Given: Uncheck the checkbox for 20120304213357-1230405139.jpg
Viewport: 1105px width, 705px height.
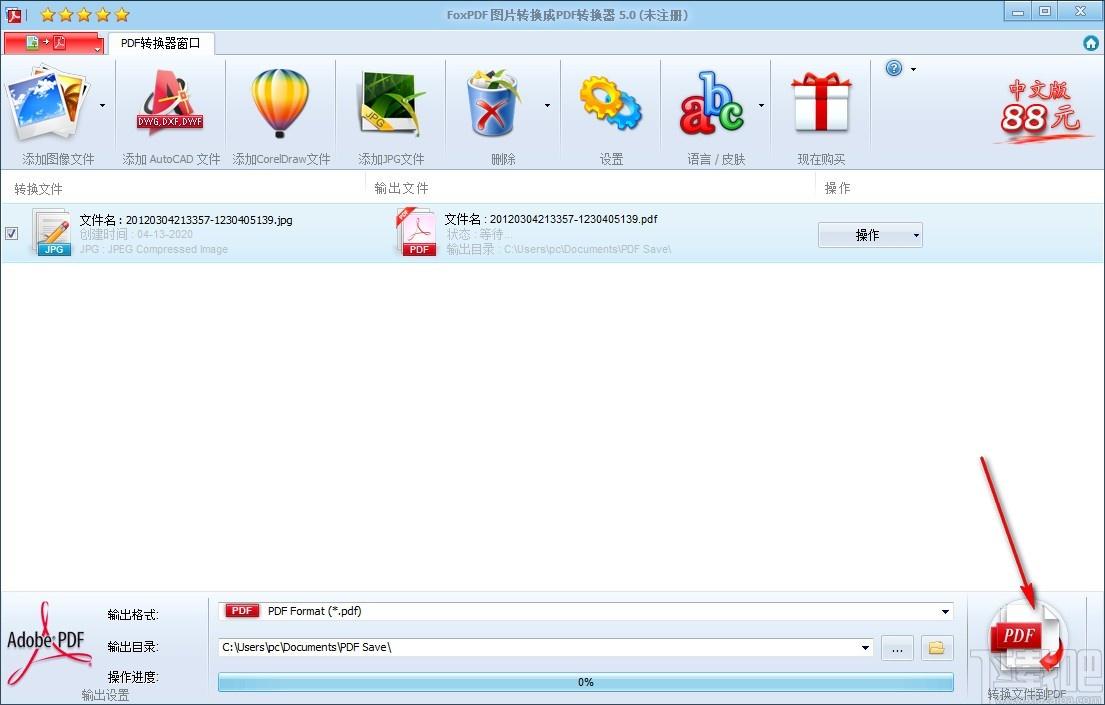Looking at the screenshot, I should 11,233.
